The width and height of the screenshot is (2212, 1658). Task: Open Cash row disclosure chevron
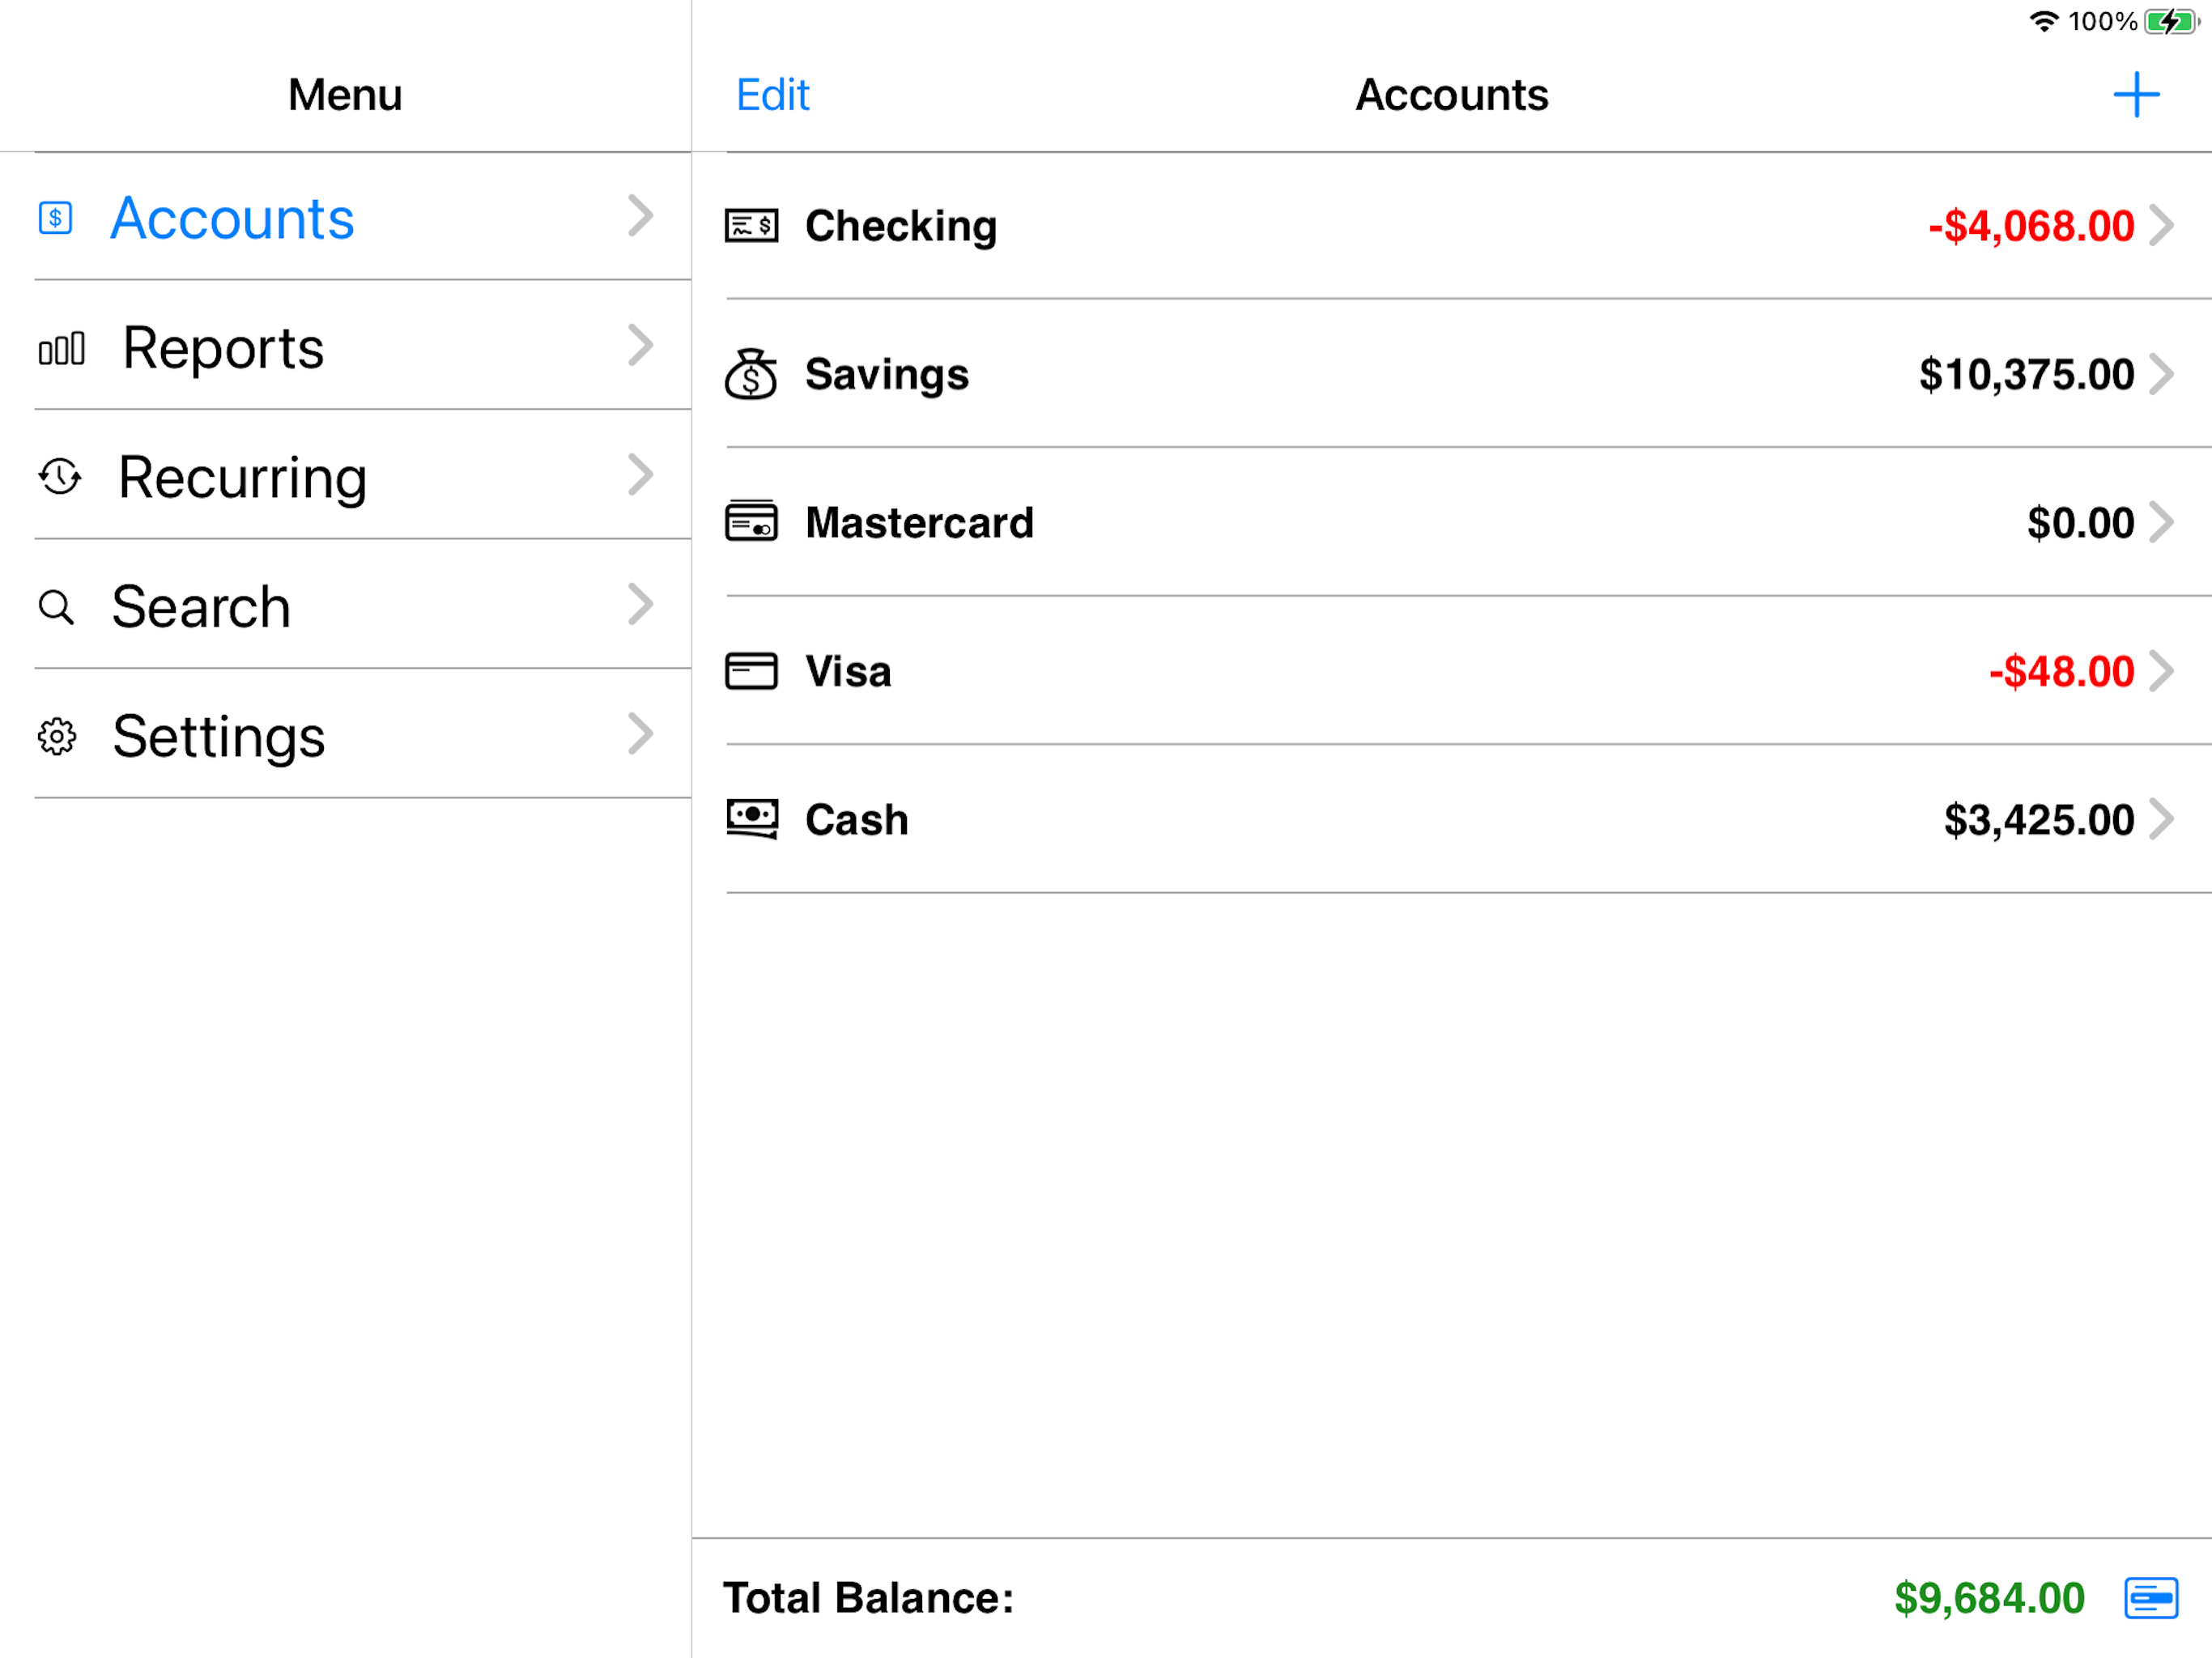[x=2162, y=819]
